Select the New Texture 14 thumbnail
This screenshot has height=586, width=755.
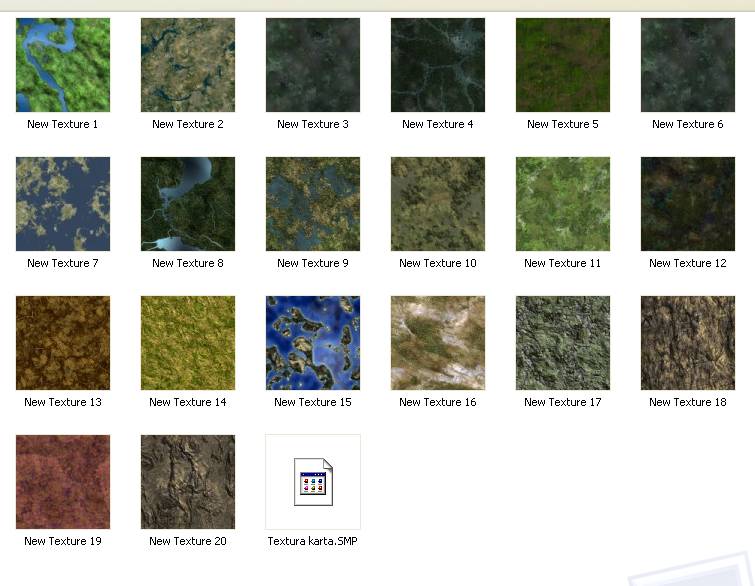point(188,343)
